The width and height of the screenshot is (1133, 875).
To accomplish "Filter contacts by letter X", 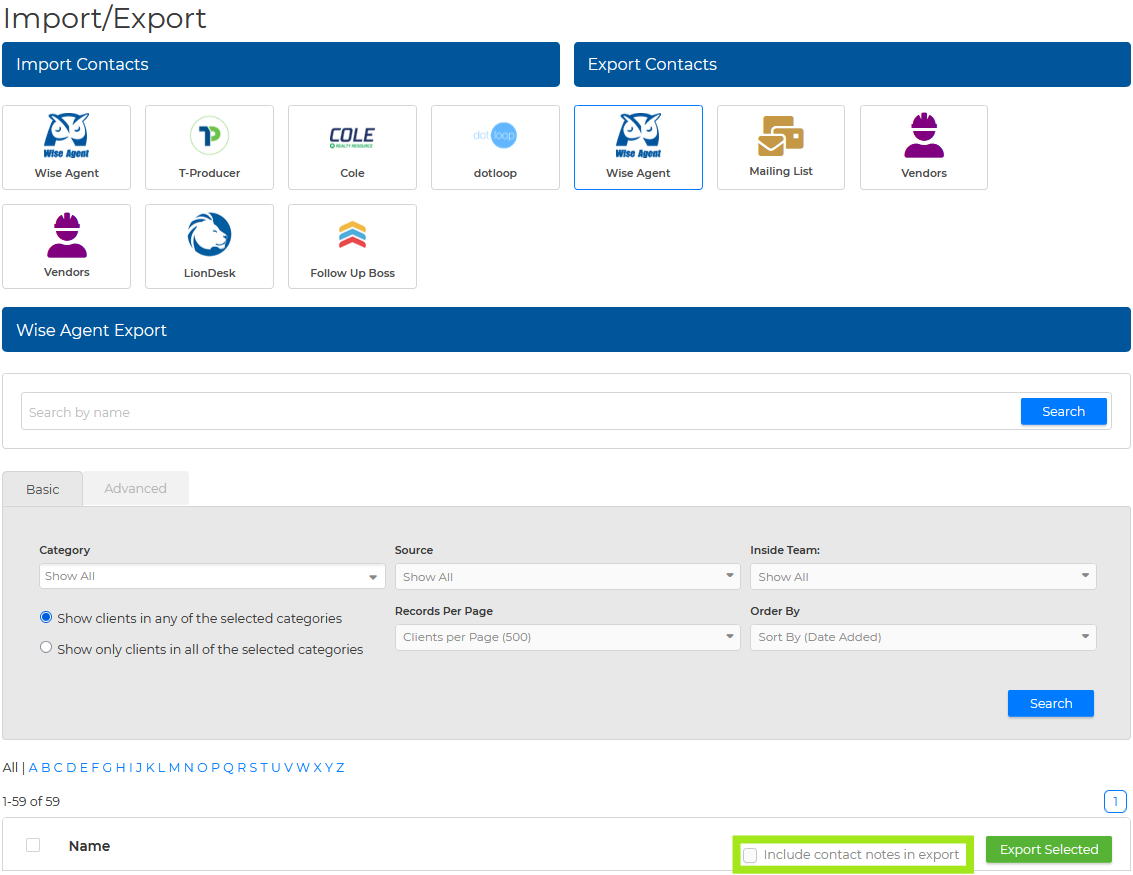I will pyautogui.click(x=317, y=767).
